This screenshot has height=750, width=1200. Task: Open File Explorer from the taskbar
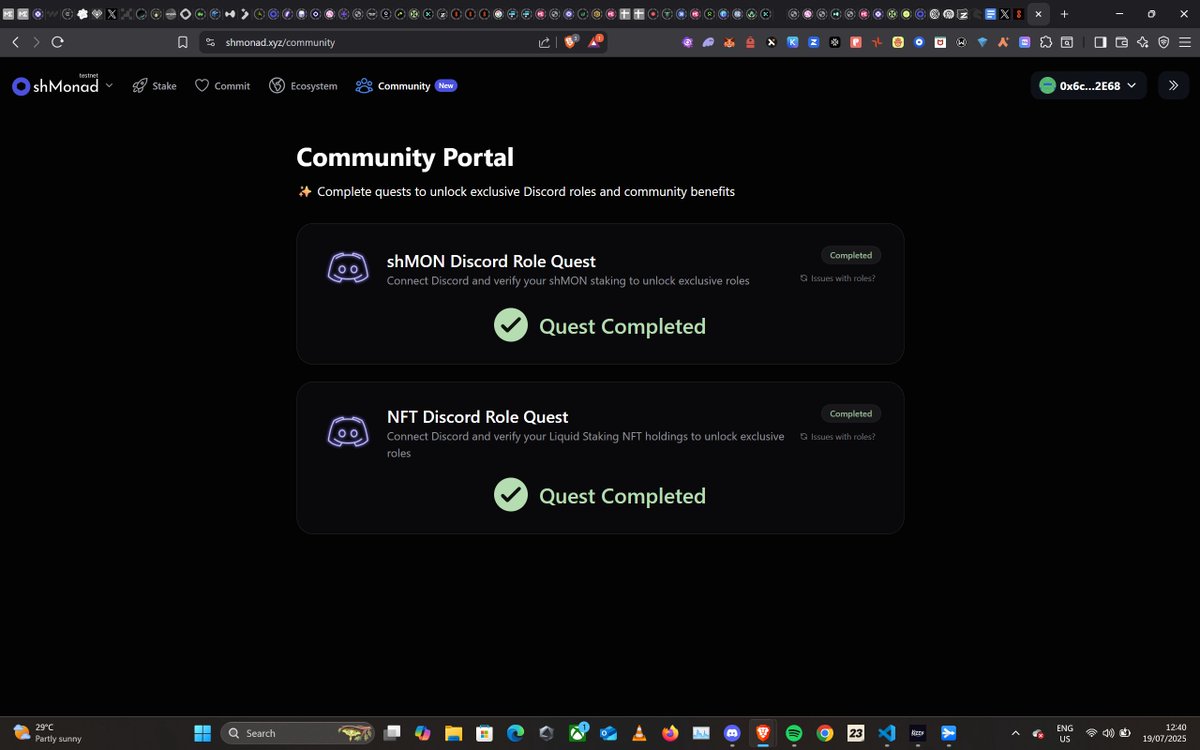[452, 733]
